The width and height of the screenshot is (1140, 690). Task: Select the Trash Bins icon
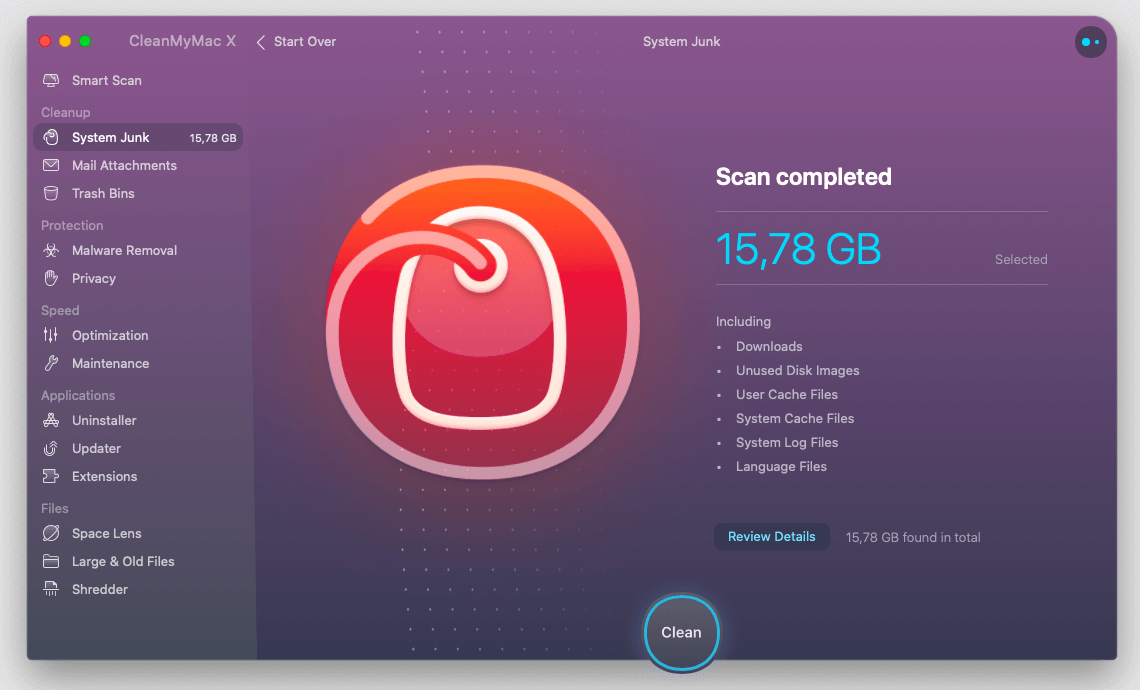(x=51, y=193)
